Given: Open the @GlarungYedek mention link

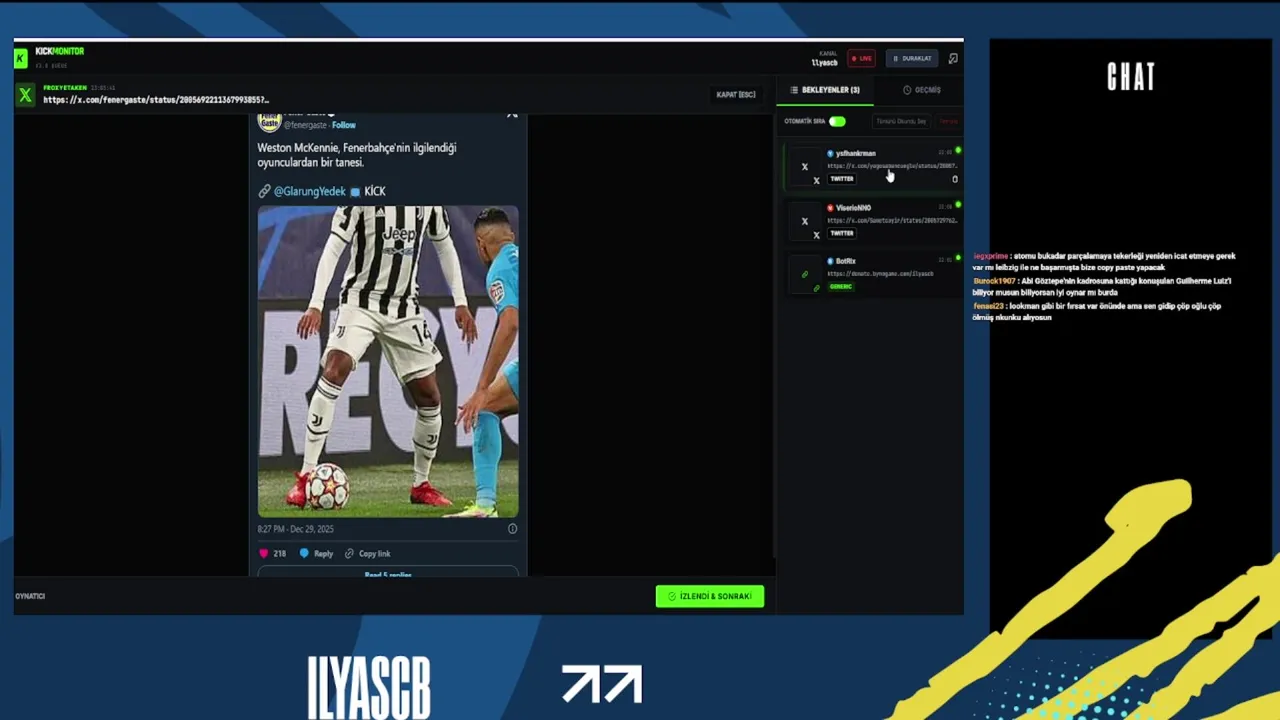Looking at the screenshot, I should click(310, 191).
